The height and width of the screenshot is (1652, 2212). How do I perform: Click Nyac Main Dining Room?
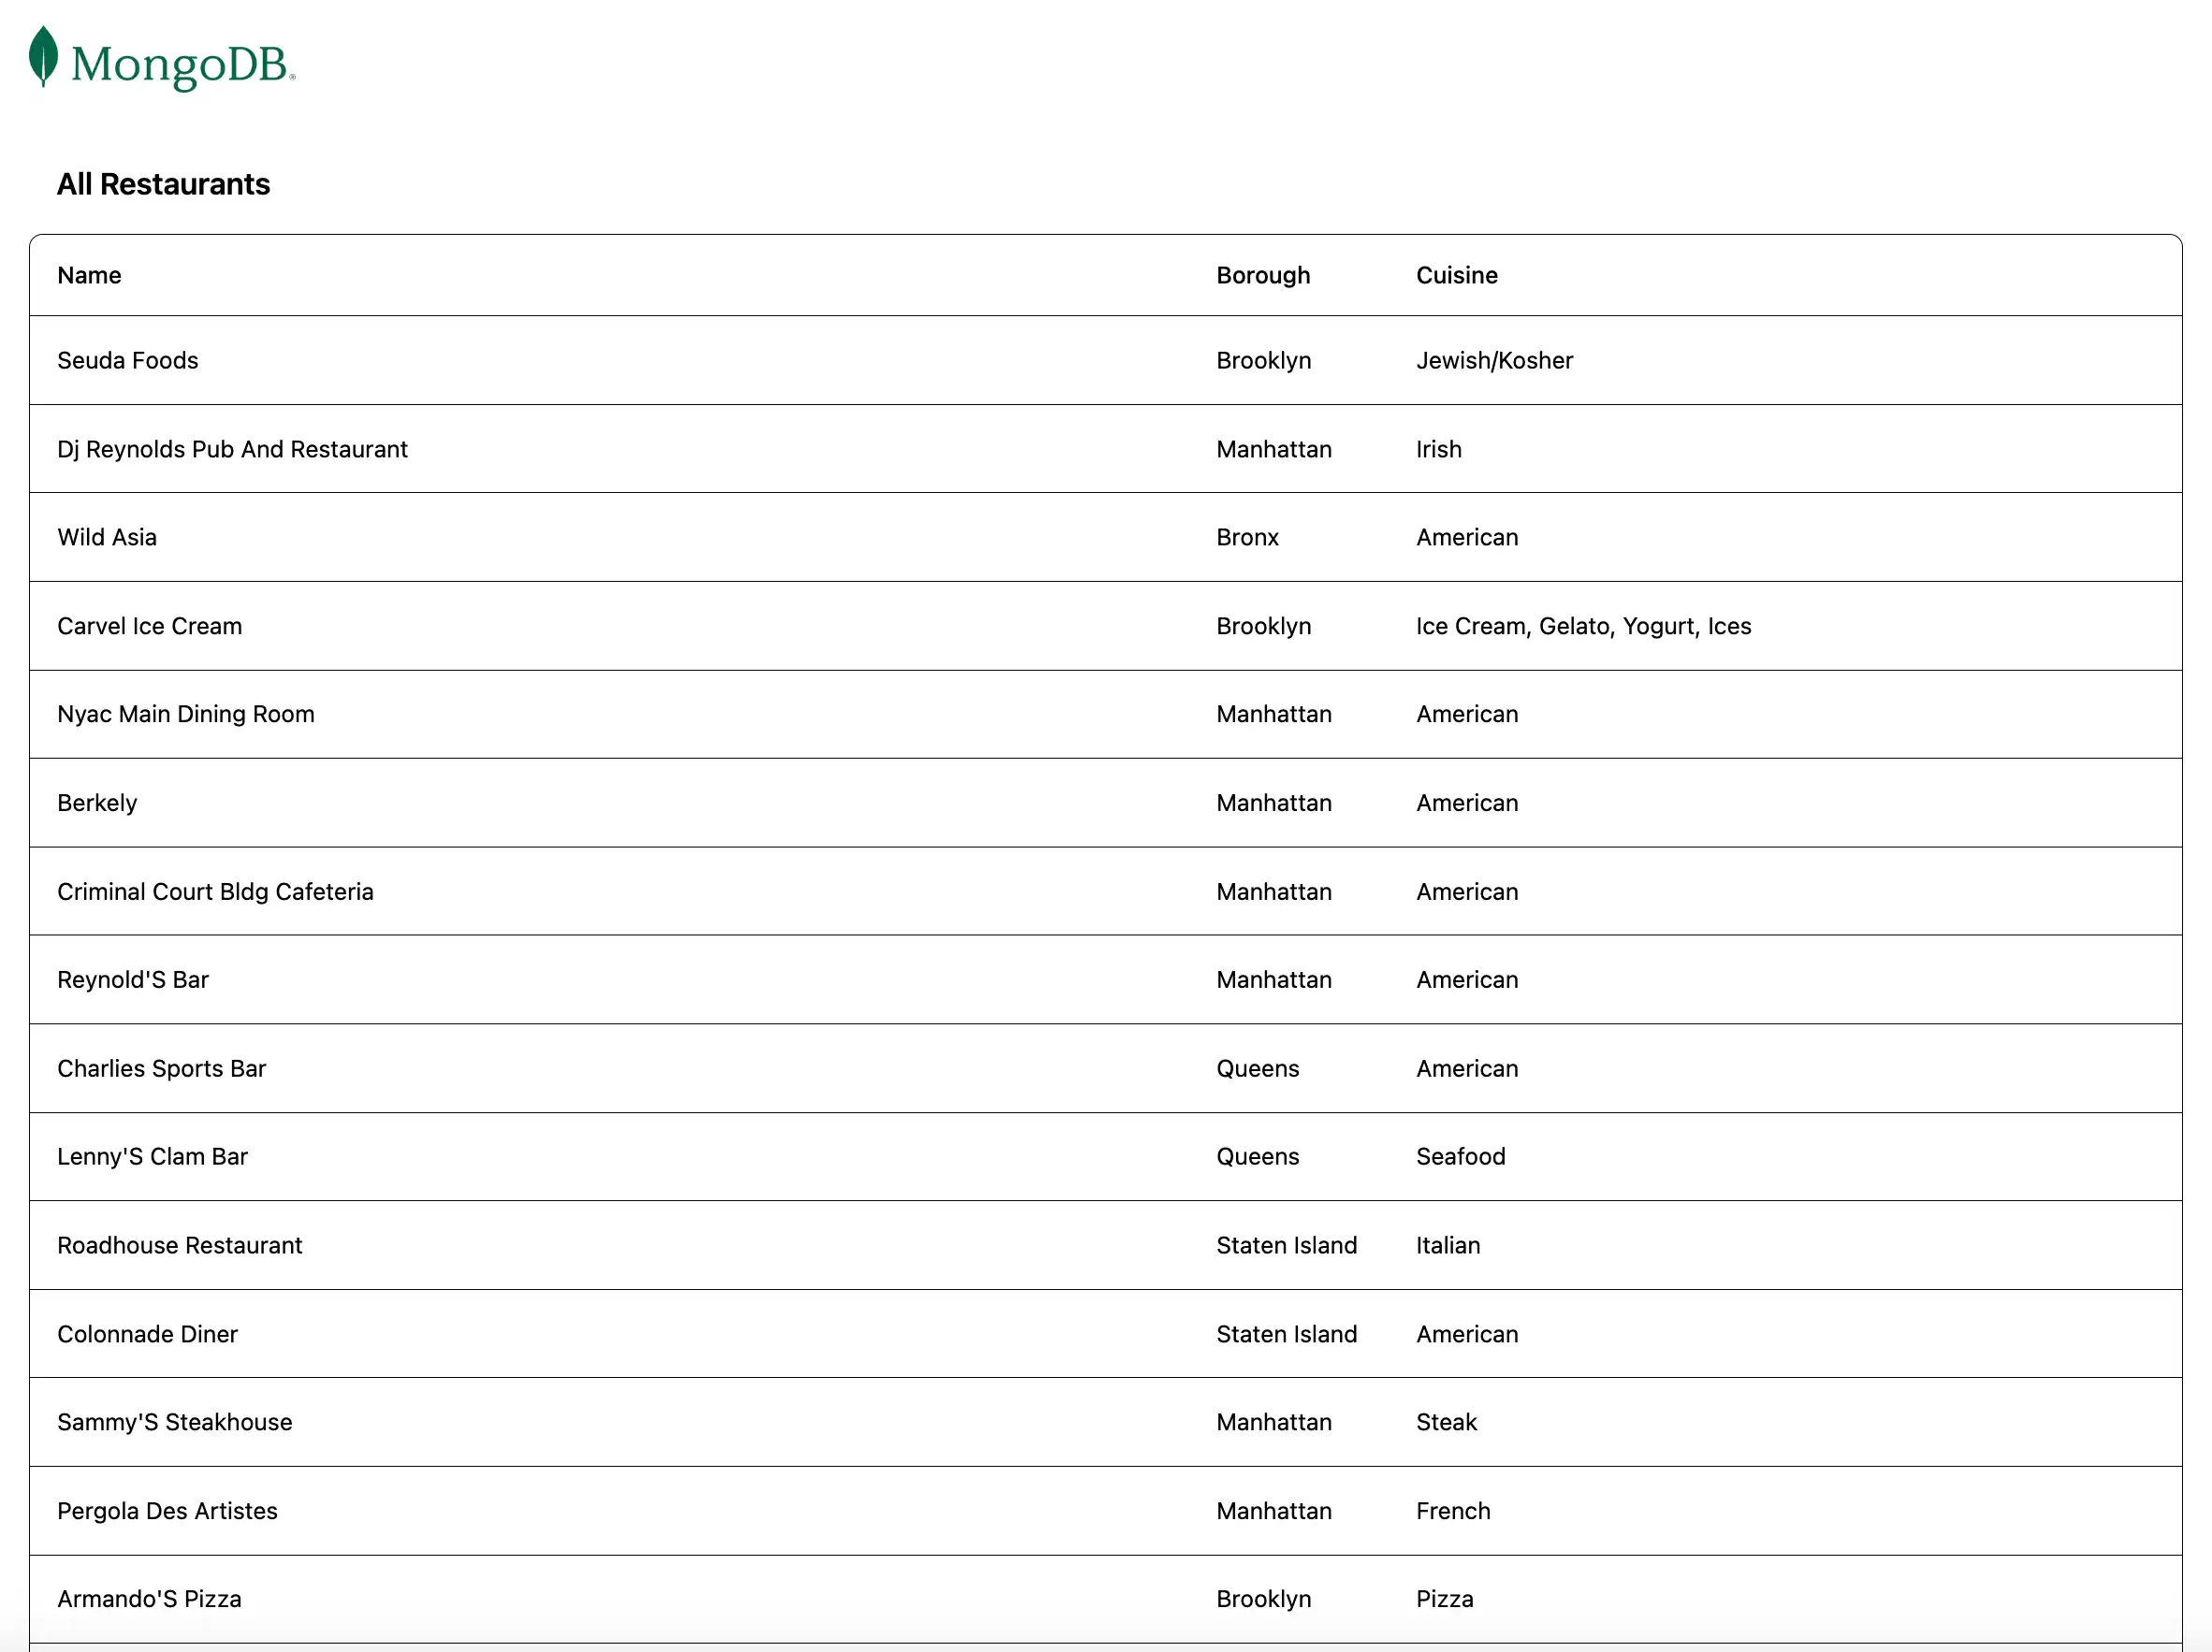[x=186, y=714]
